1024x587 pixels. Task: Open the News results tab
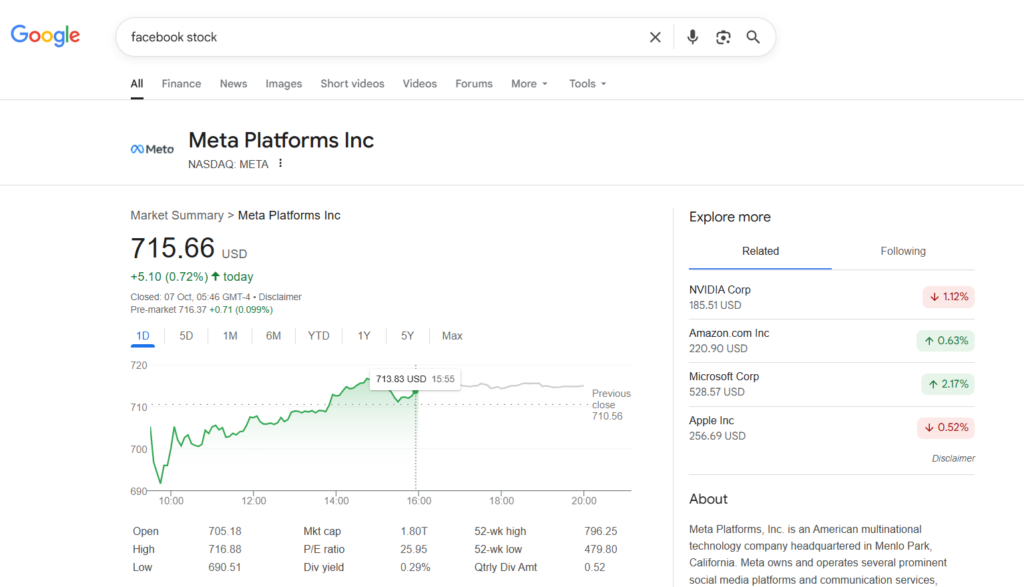[x=233, y=84]
